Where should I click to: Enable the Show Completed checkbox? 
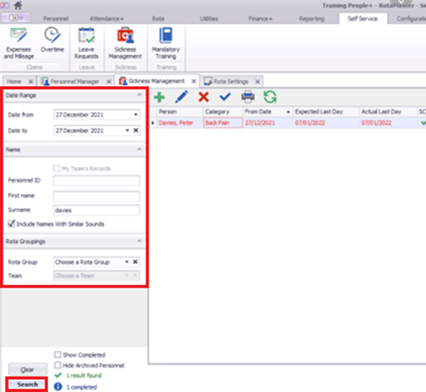coord(58,355)
